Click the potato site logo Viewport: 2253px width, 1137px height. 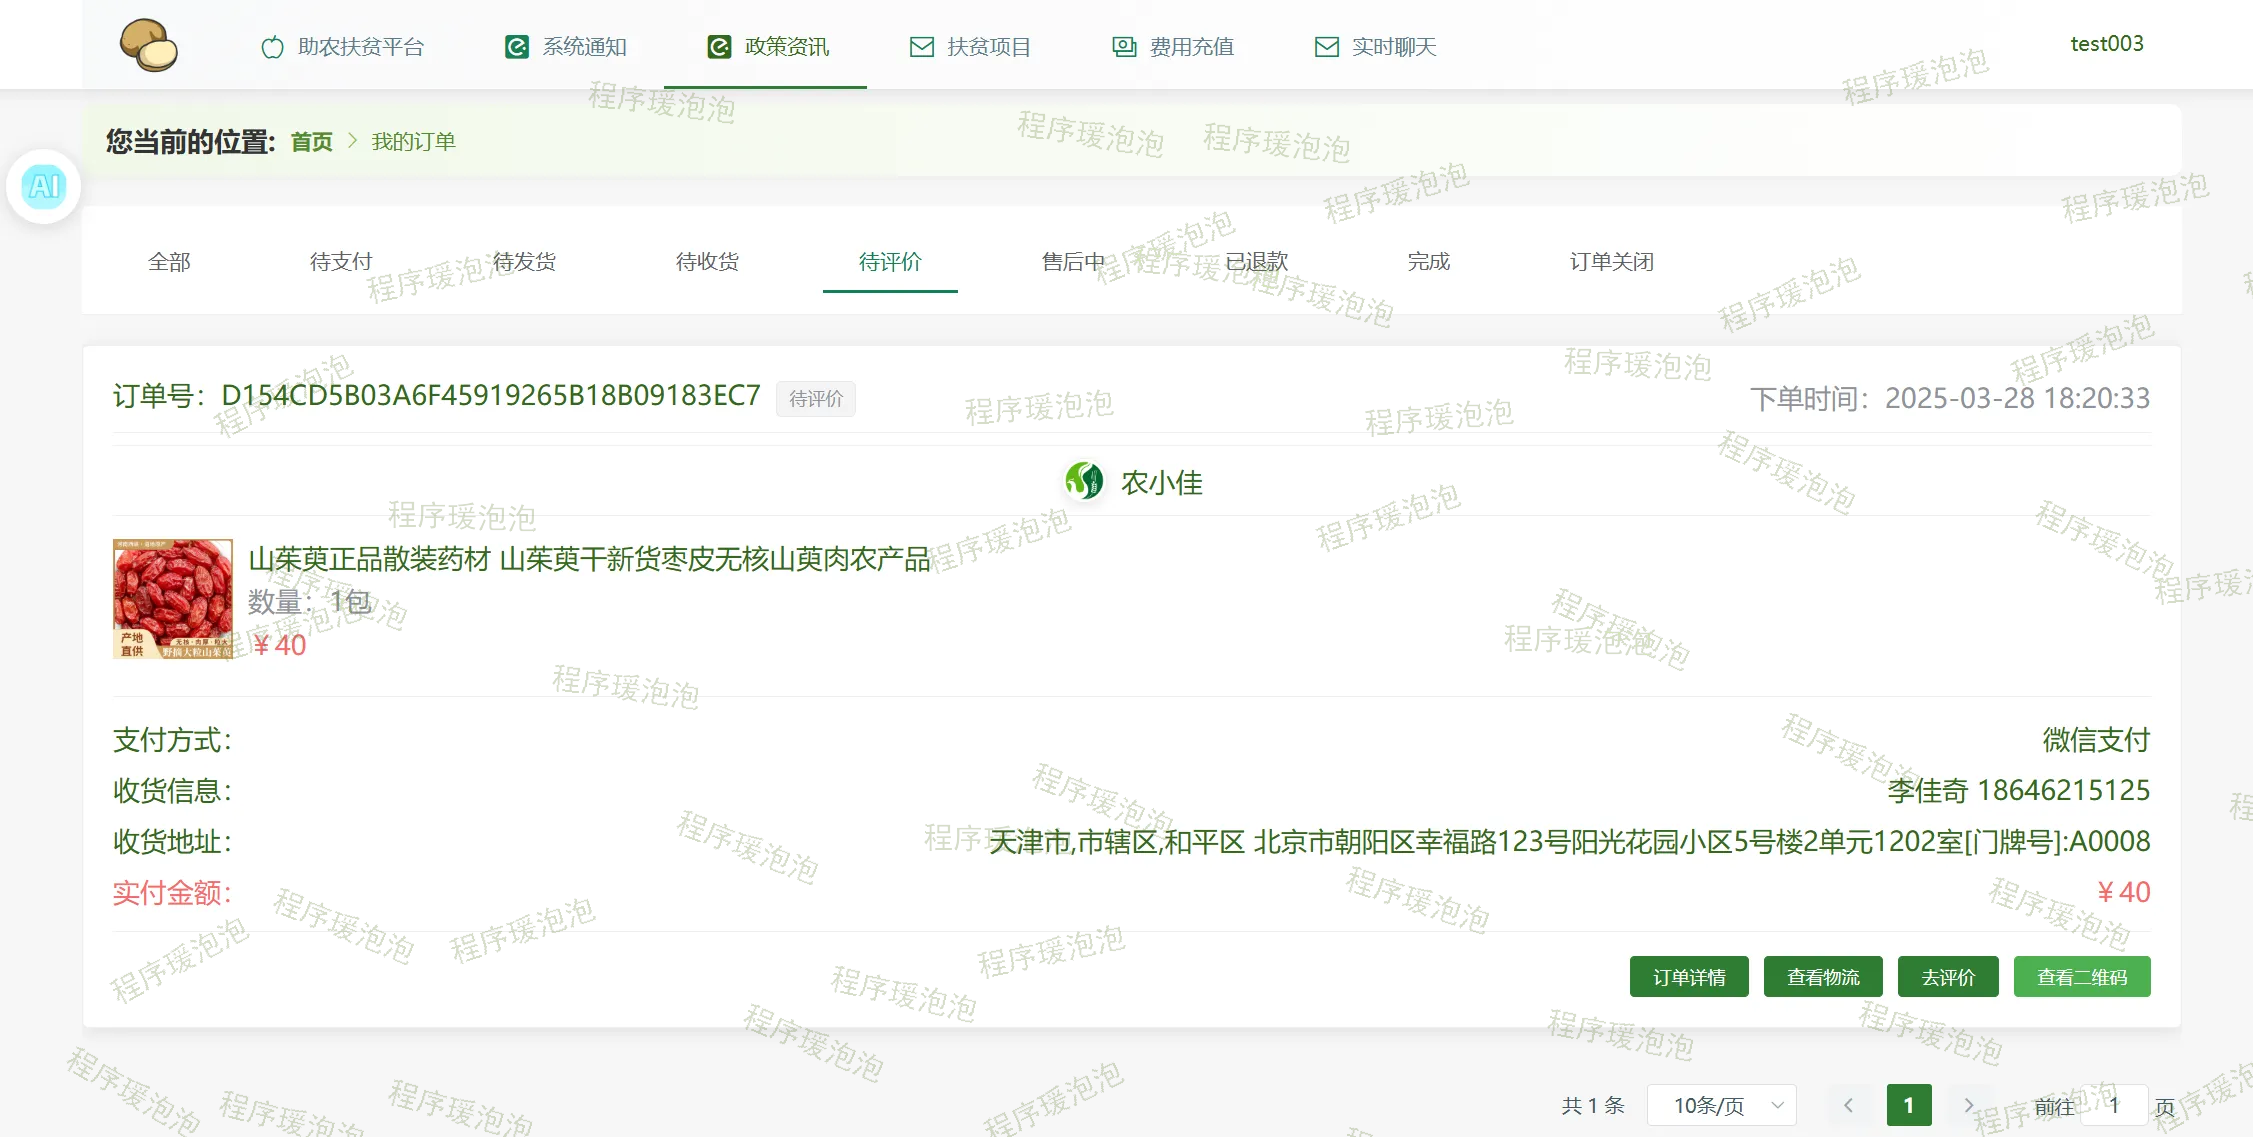coord(148,45)
